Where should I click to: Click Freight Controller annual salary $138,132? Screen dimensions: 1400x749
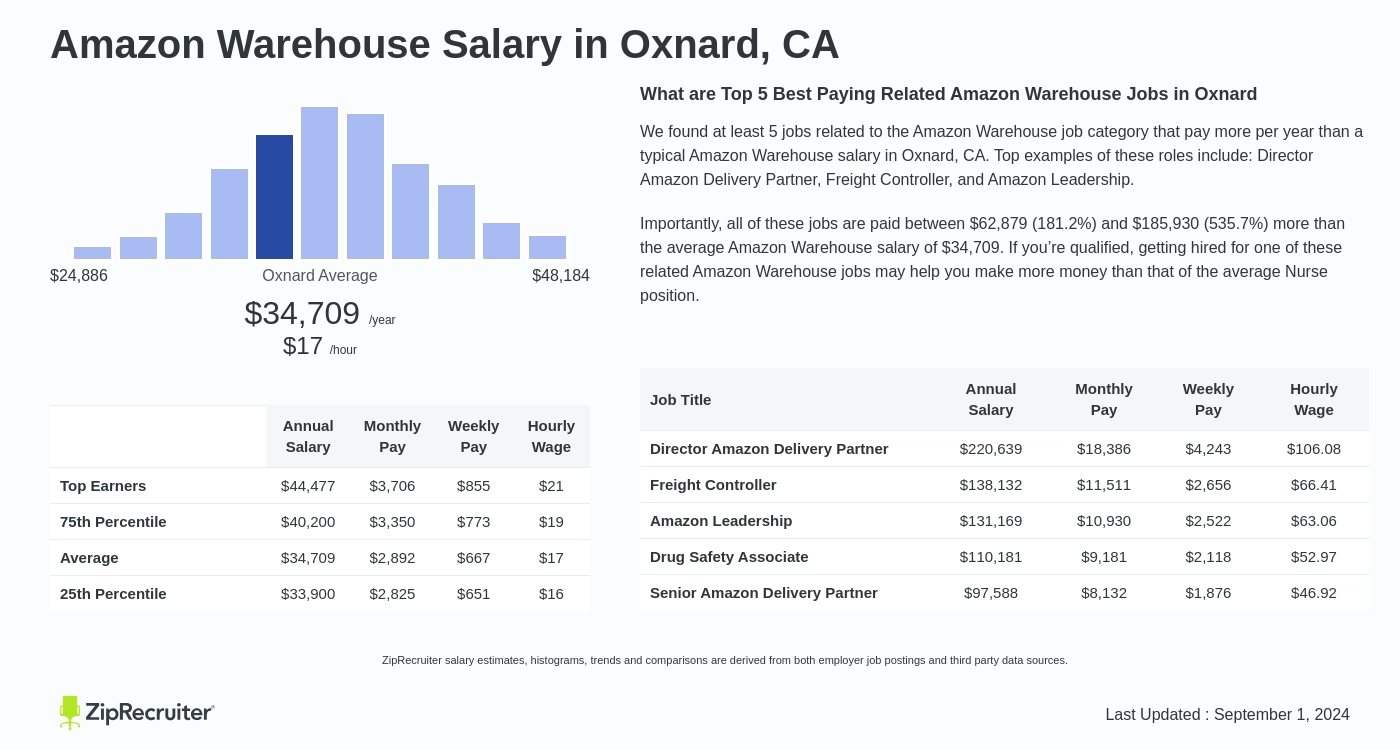tap(991, 485)
